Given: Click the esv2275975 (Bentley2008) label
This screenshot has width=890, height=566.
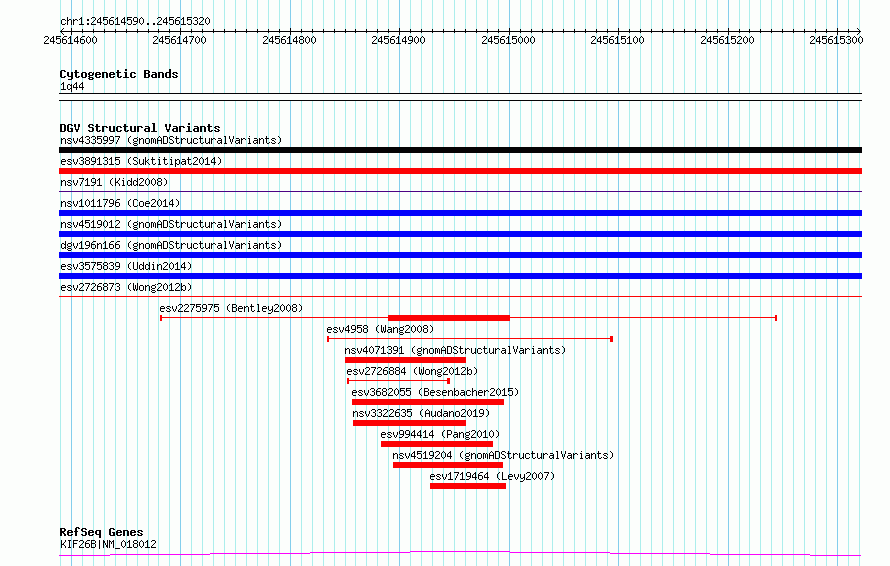Looking at the screenshot, I should (231, 308).
